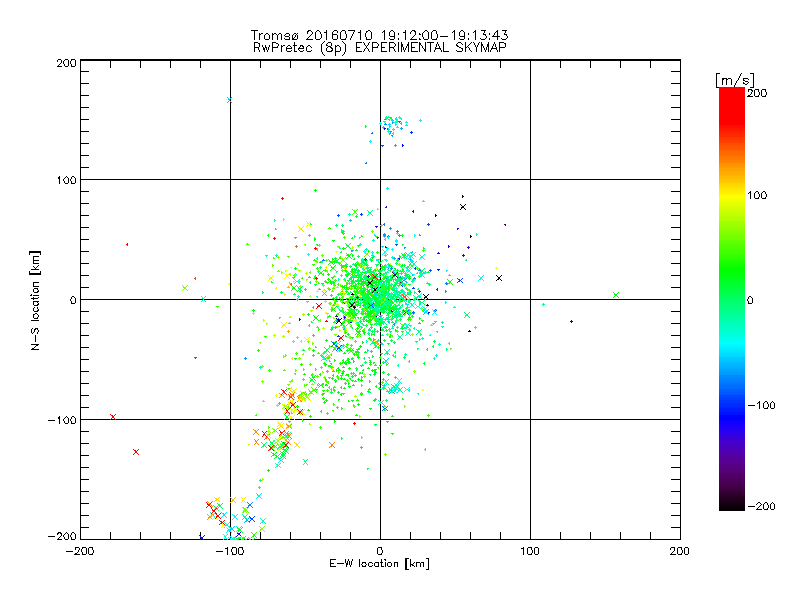
Task: Click the isolated cyan cross near top-left grid line
Action: [x=229, y=100]
